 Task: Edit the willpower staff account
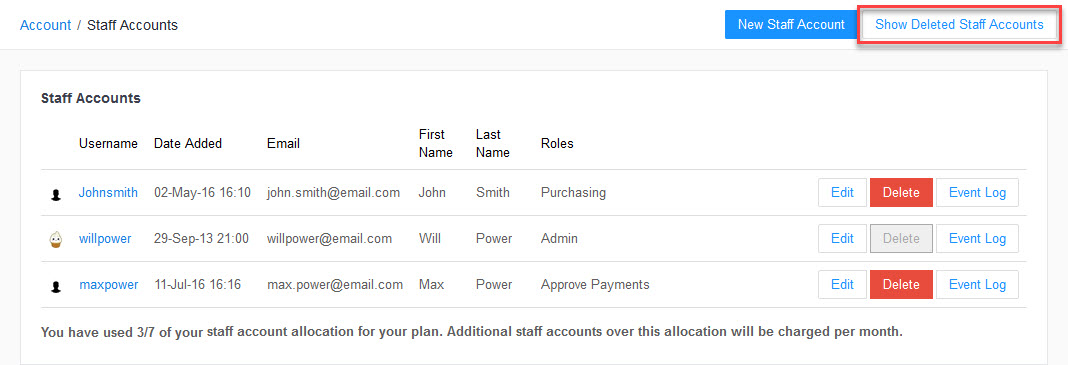[842, 238]
